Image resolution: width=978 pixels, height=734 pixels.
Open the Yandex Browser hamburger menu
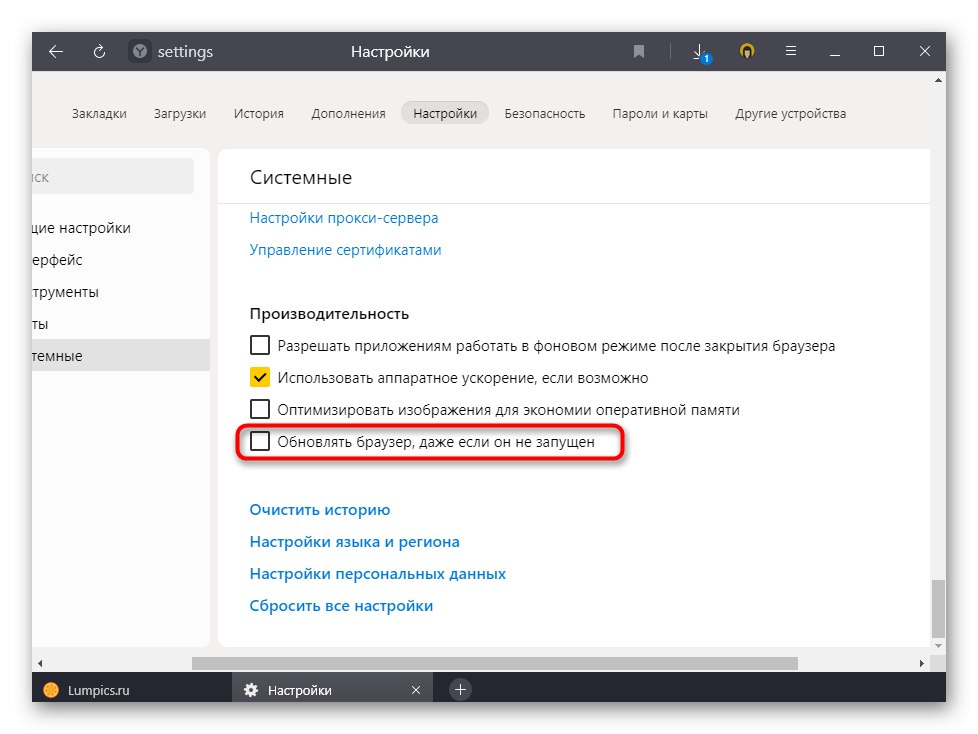[791, 51]
